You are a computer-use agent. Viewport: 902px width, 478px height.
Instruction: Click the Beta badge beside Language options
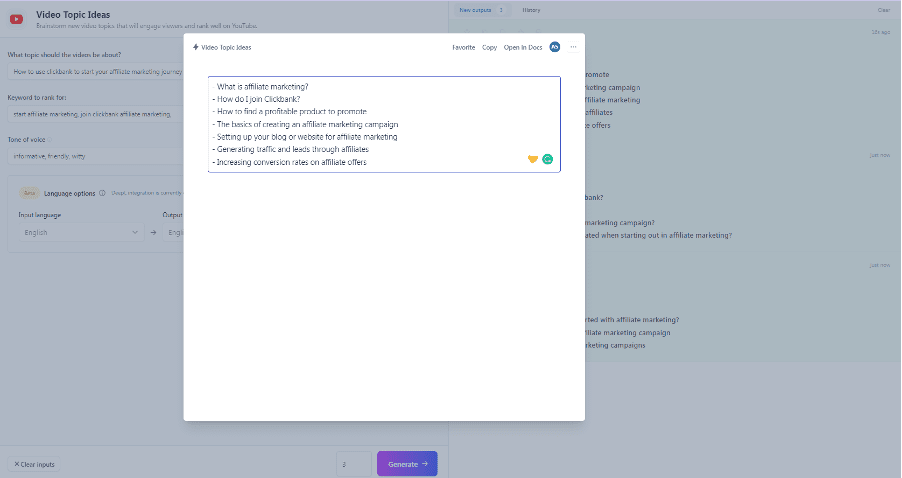[x=29, y=193]
